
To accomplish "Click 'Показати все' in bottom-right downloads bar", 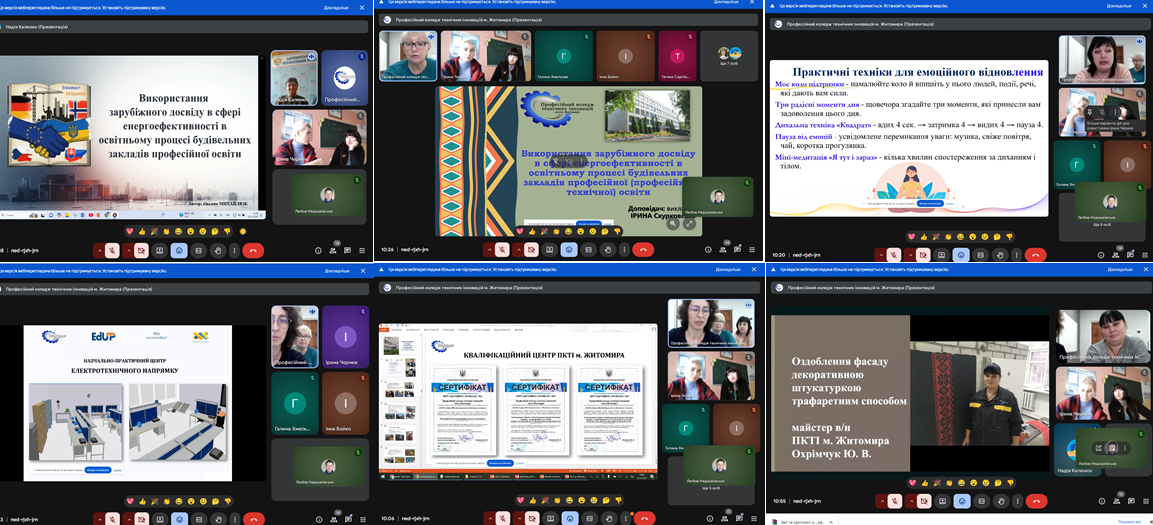I will 1128,521.
